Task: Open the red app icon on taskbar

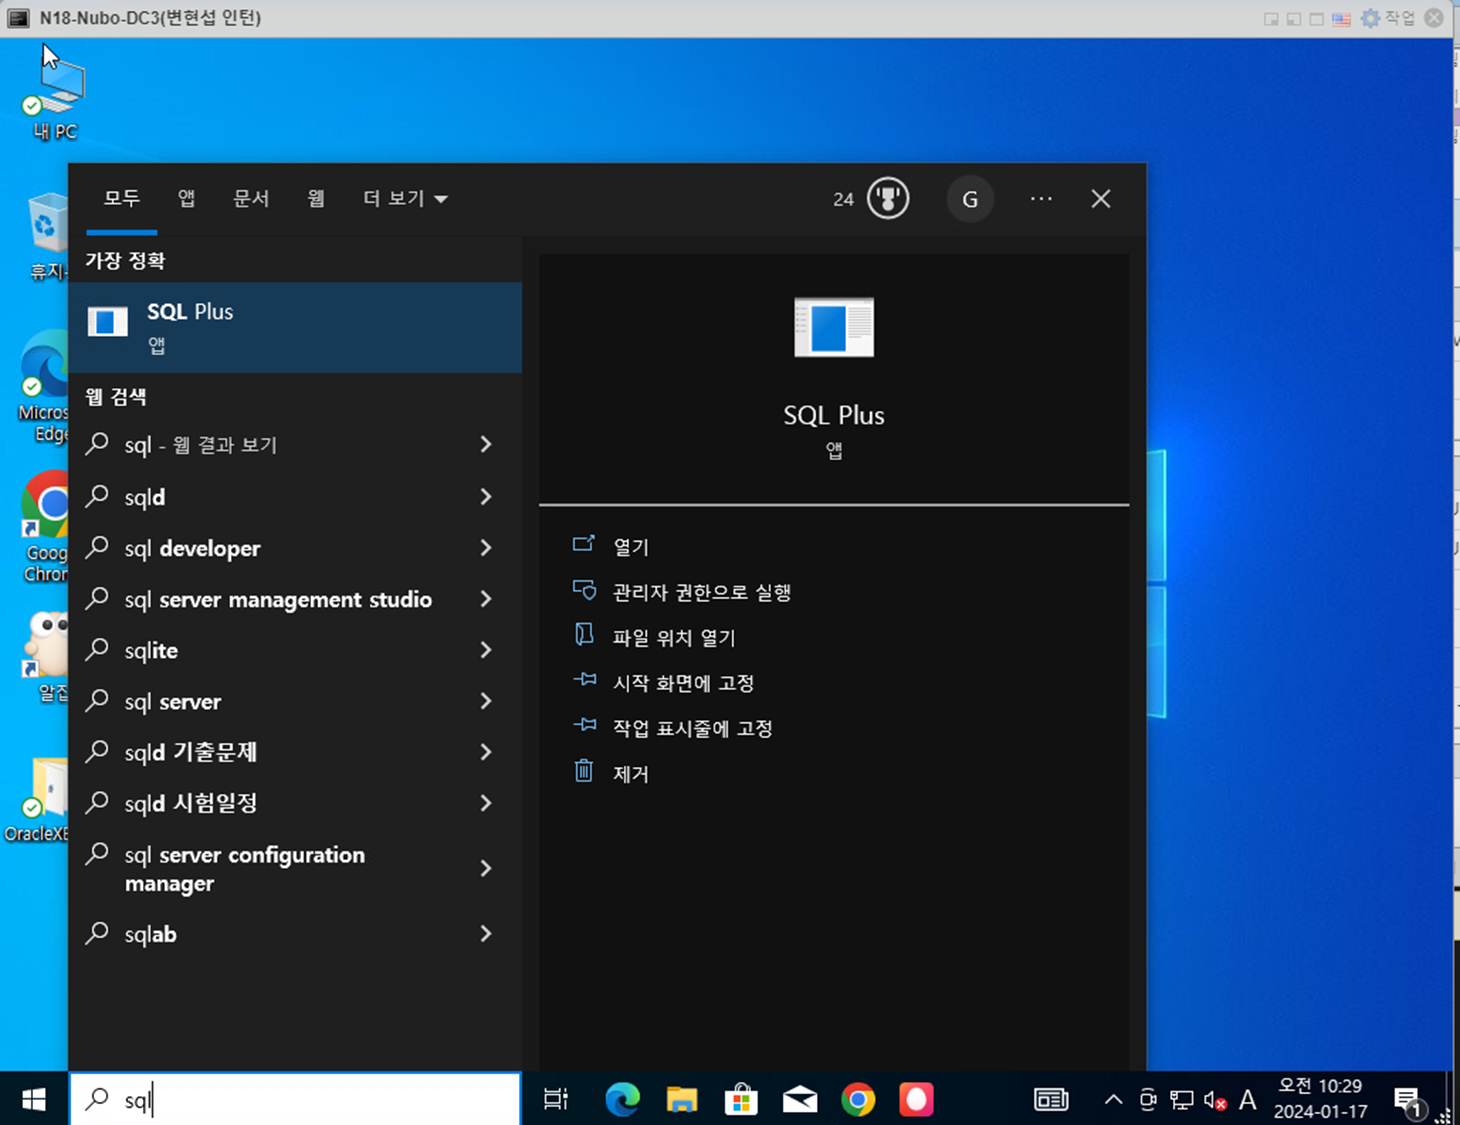Action: (x=916, y=1100)
